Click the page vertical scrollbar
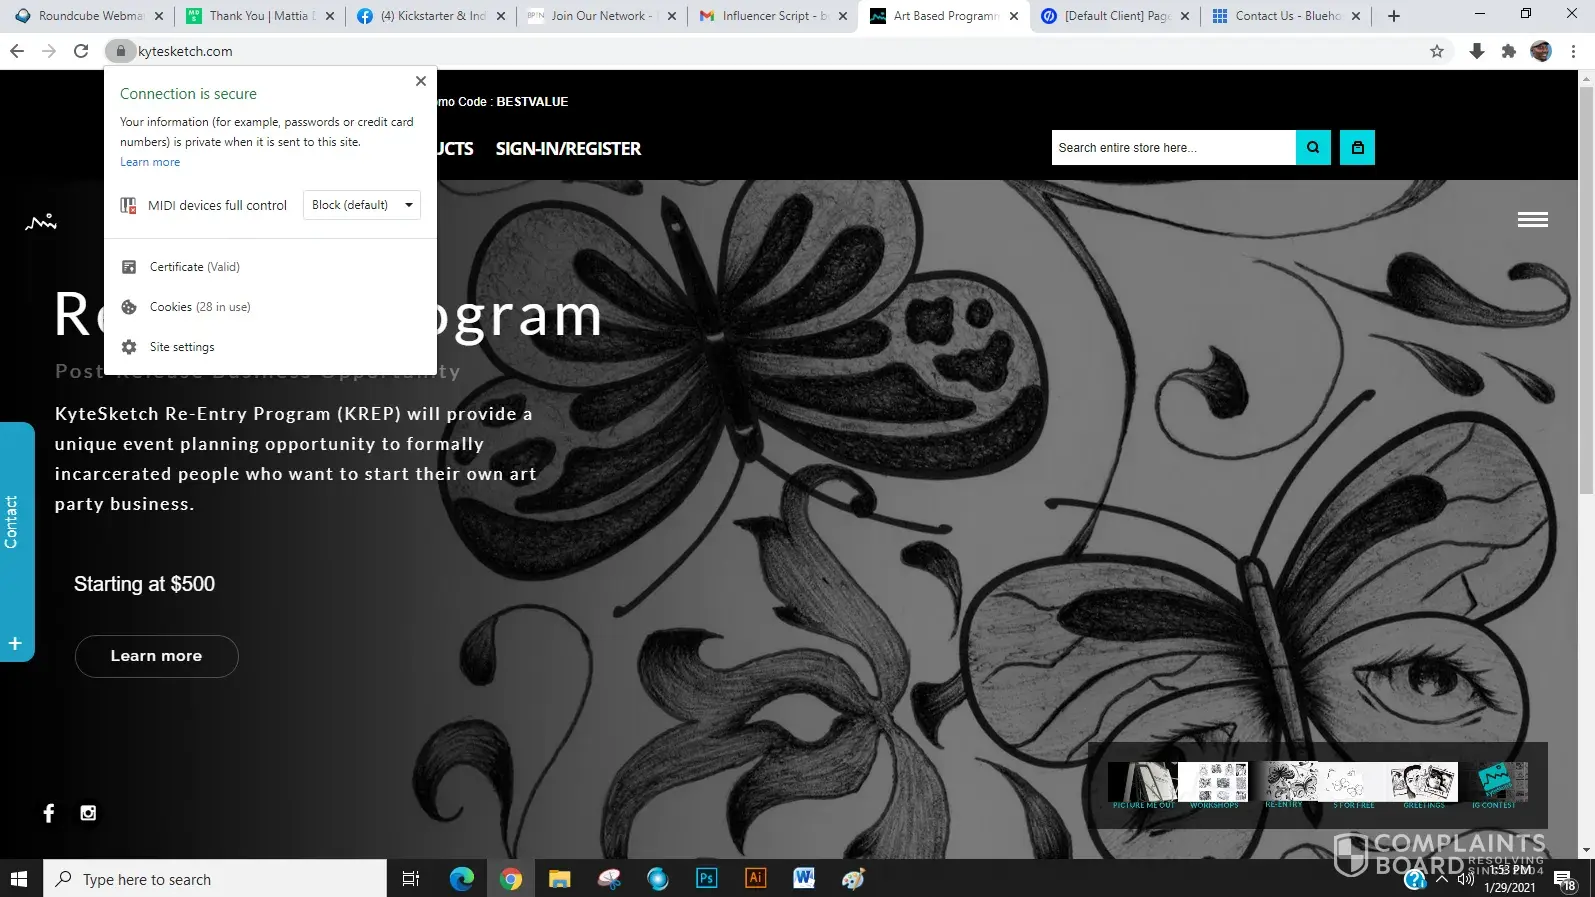This screenshot has height=897, width=1595. [1586, 290]
